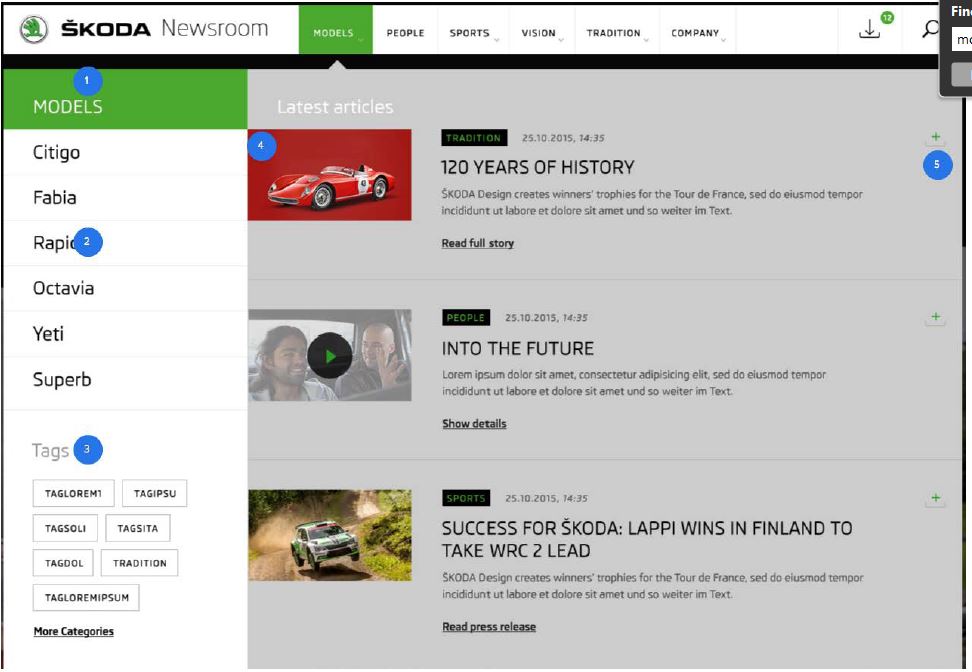
Task: Select the Rapid model entry
Action: tap(125, 243)
